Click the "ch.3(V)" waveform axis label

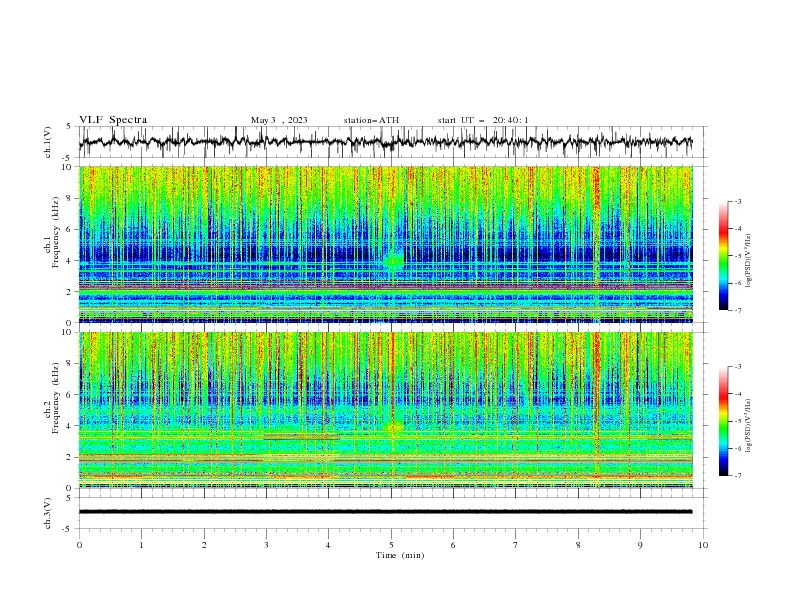[x=48, y=513]
